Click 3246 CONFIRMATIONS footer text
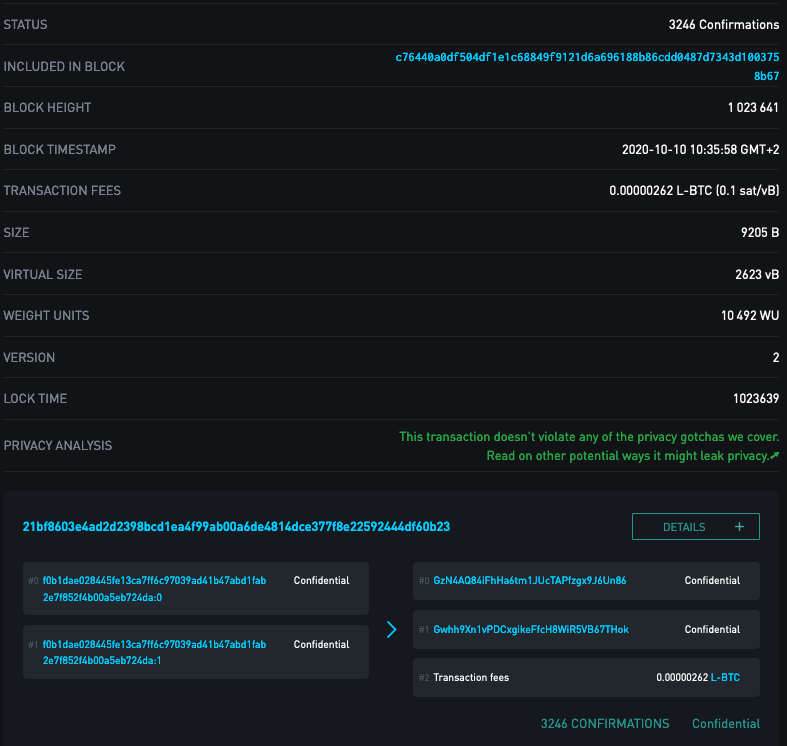Image resolution: width=787 pixels, height=746 pixels. [605, 723]
